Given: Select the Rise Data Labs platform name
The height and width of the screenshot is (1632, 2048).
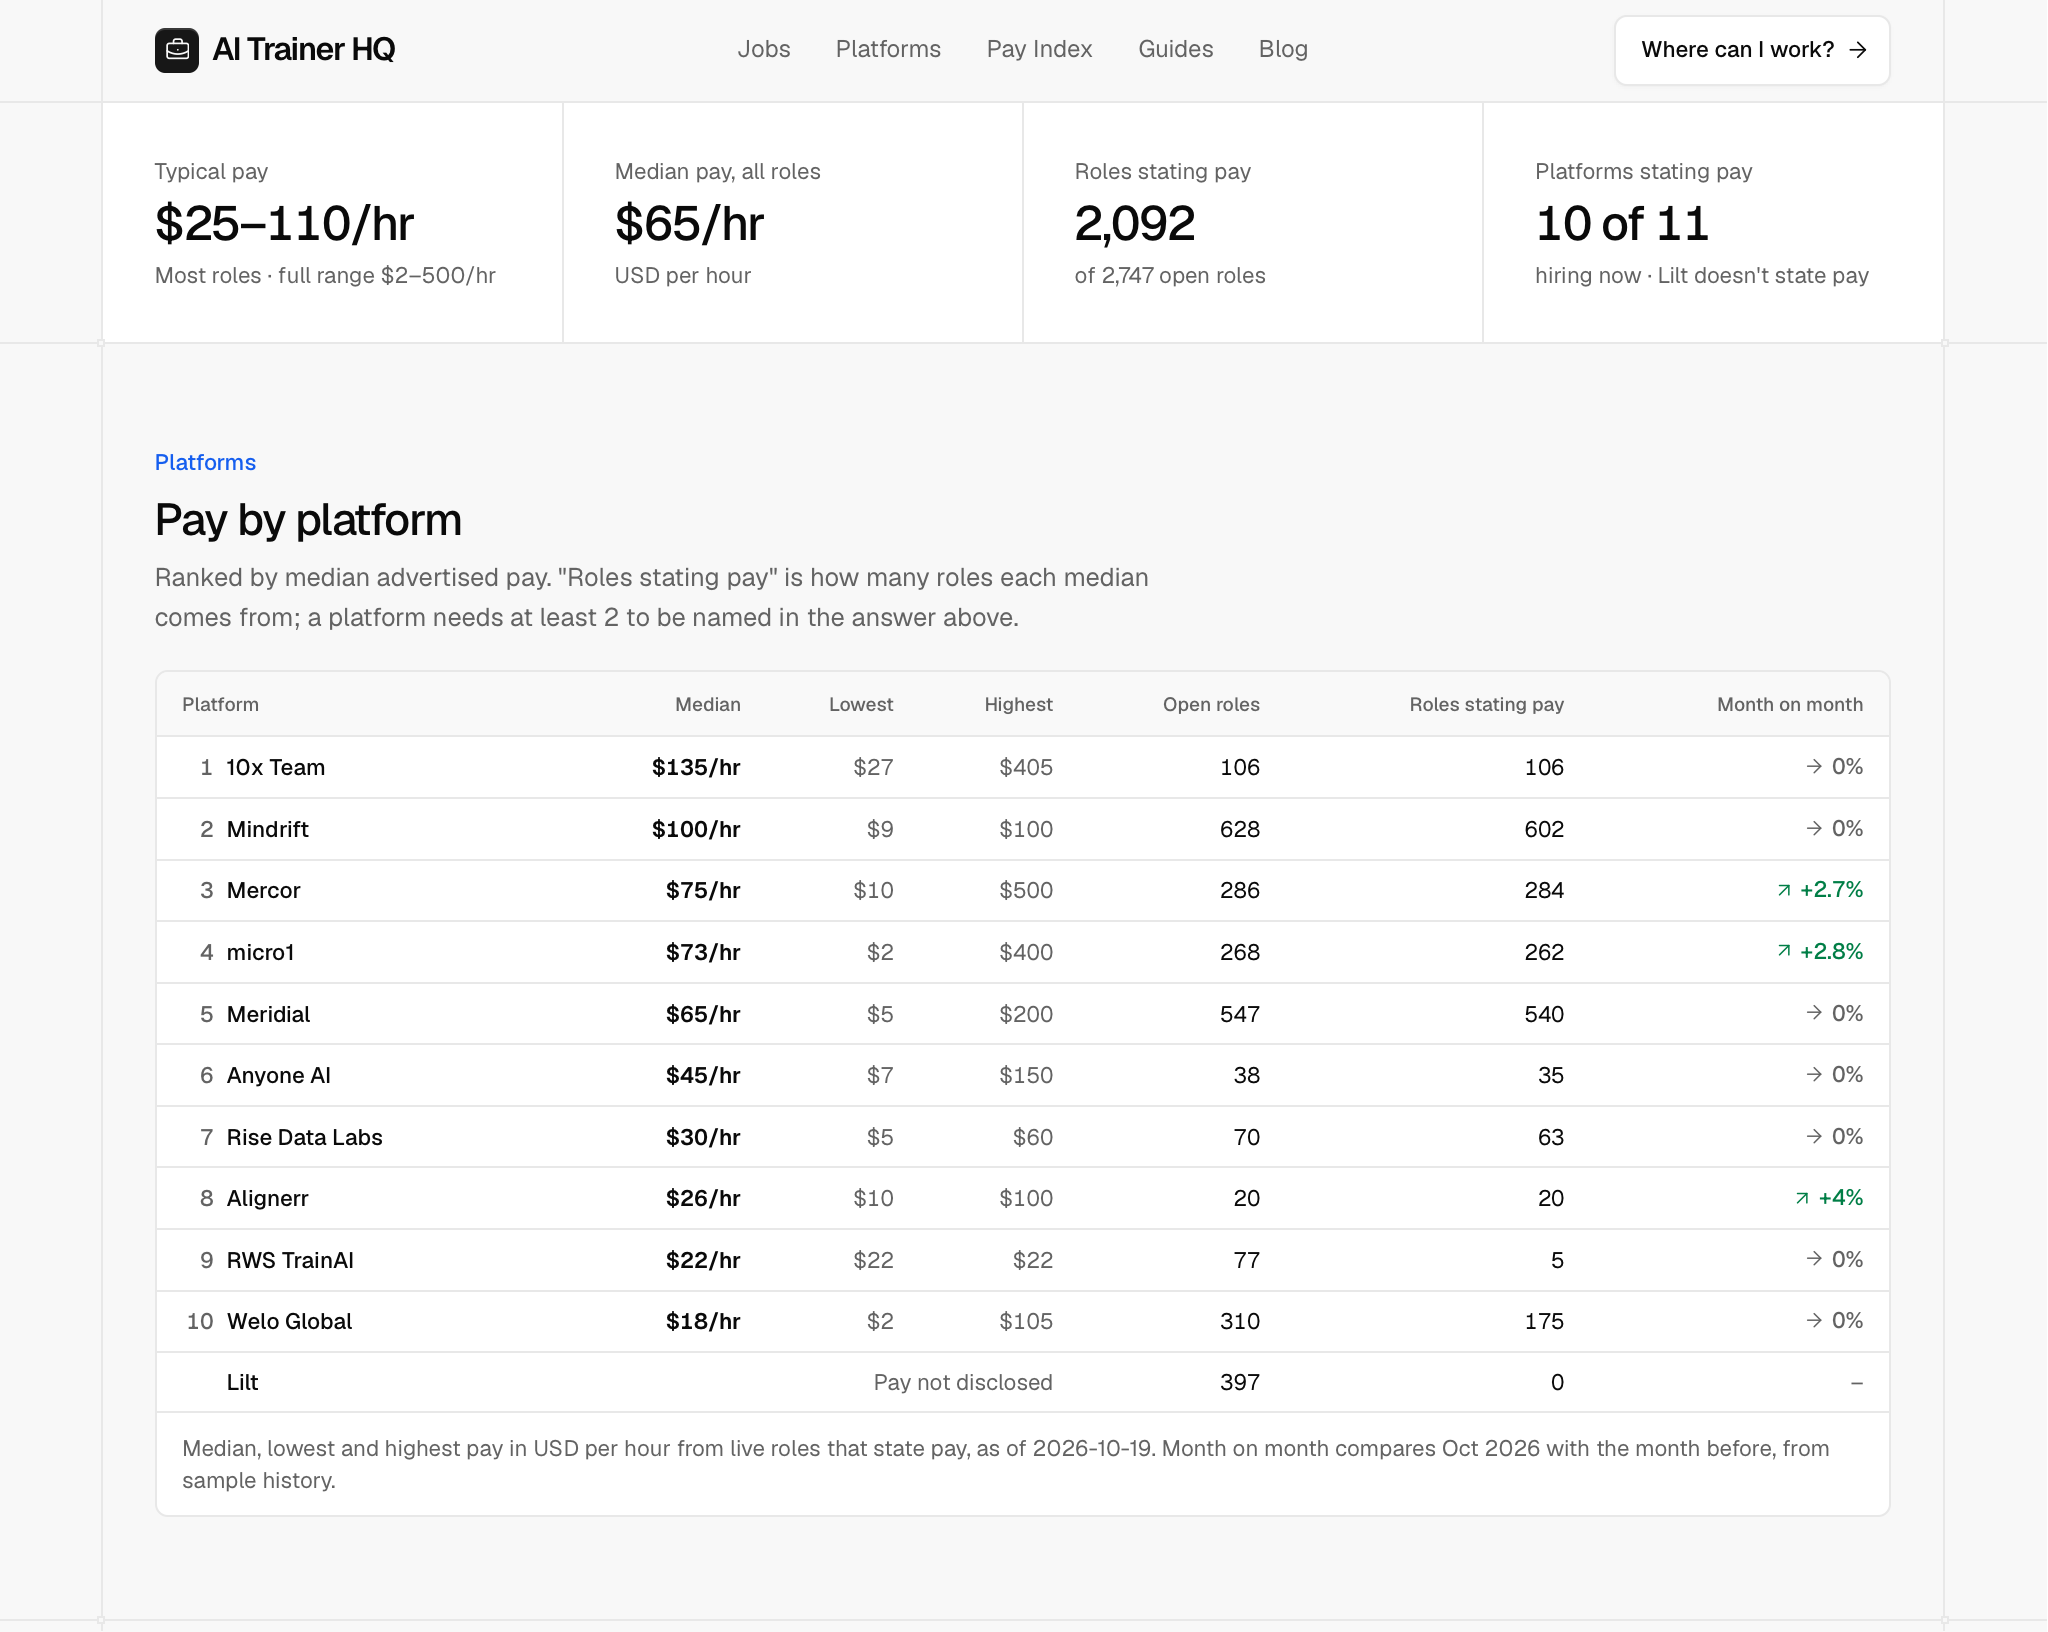Looking at the screenshot, I should click(x=305, y=1137).
